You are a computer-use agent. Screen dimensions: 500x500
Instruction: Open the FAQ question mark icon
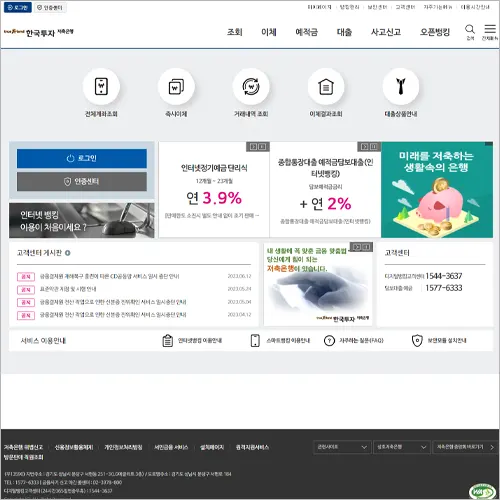(329, 341)
